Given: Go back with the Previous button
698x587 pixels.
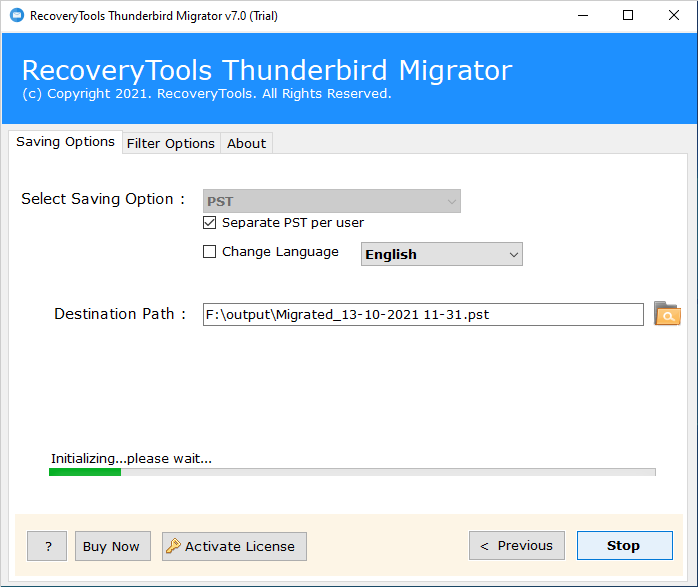Looking at the screenshot, I should pyautogui.click(x=517, y=546).
